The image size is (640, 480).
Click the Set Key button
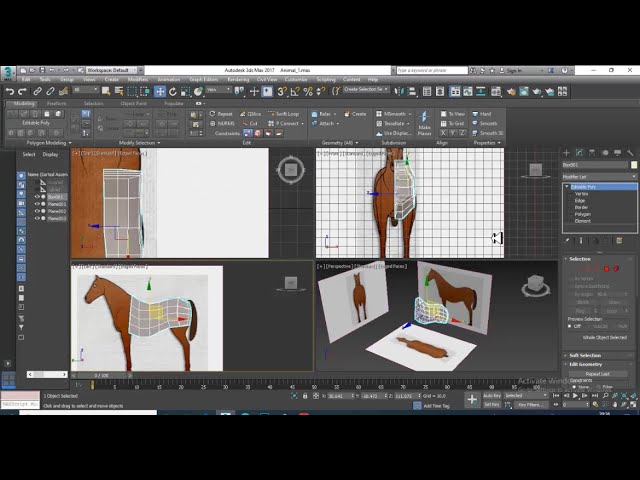click(492, 404)
